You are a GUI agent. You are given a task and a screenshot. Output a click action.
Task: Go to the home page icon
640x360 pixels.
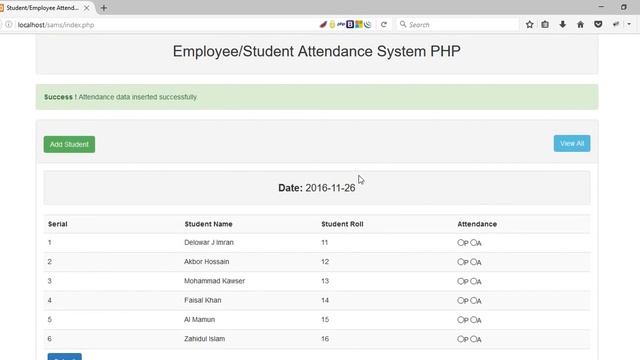click(x=580, y=24)
